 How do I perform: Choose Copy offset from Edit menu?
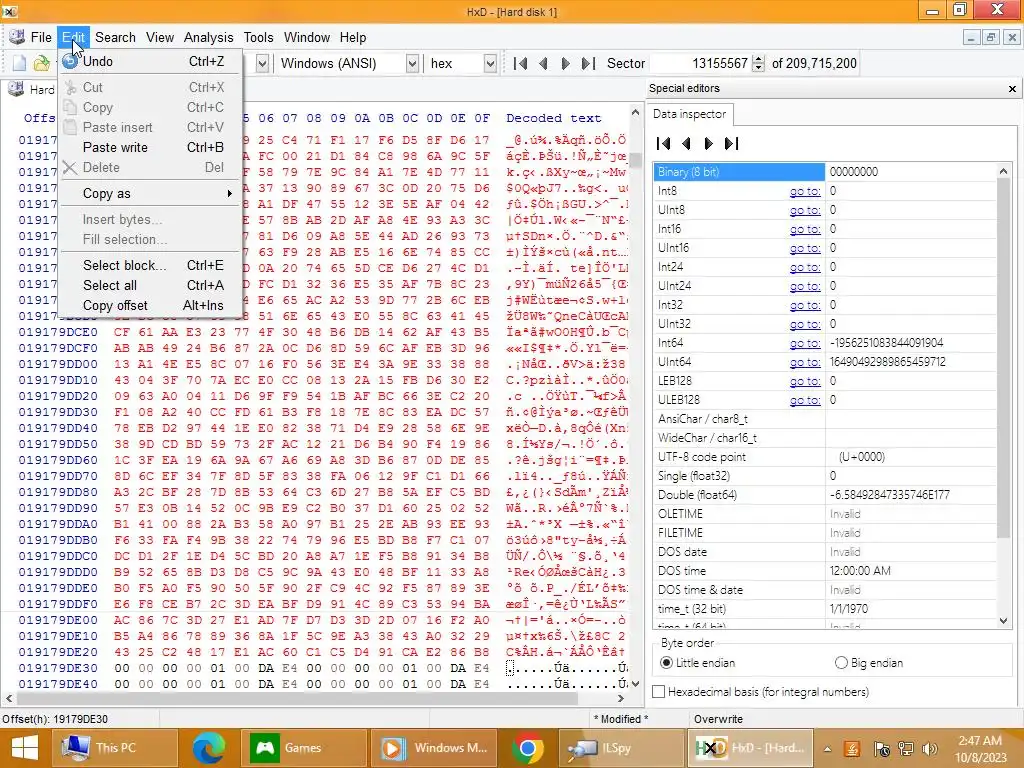click(x=150, y=306)
